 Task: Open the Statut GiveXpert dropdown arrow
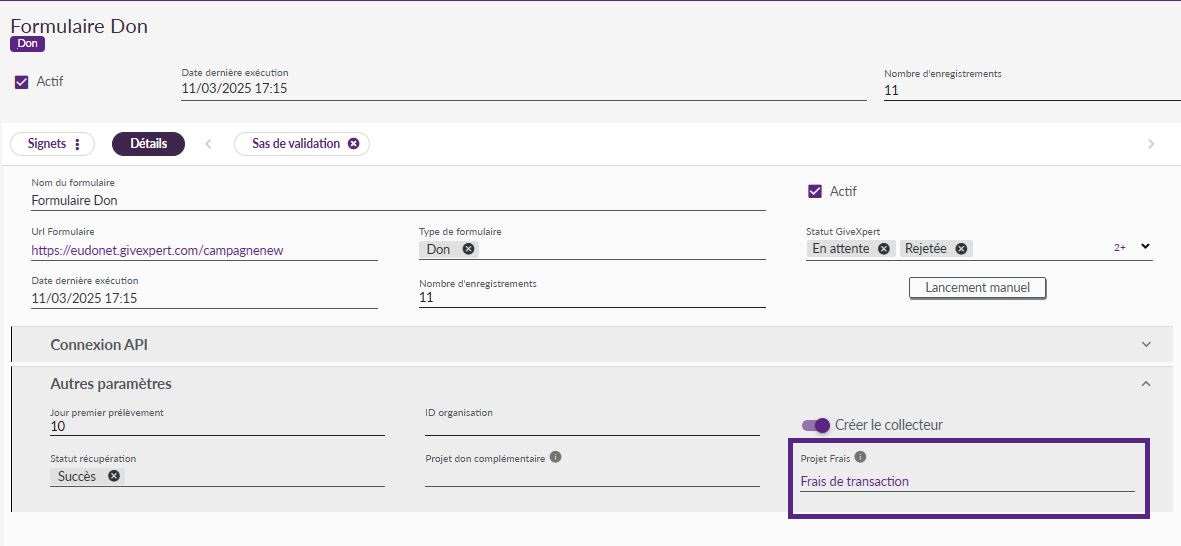click(x=1146, y=246)
